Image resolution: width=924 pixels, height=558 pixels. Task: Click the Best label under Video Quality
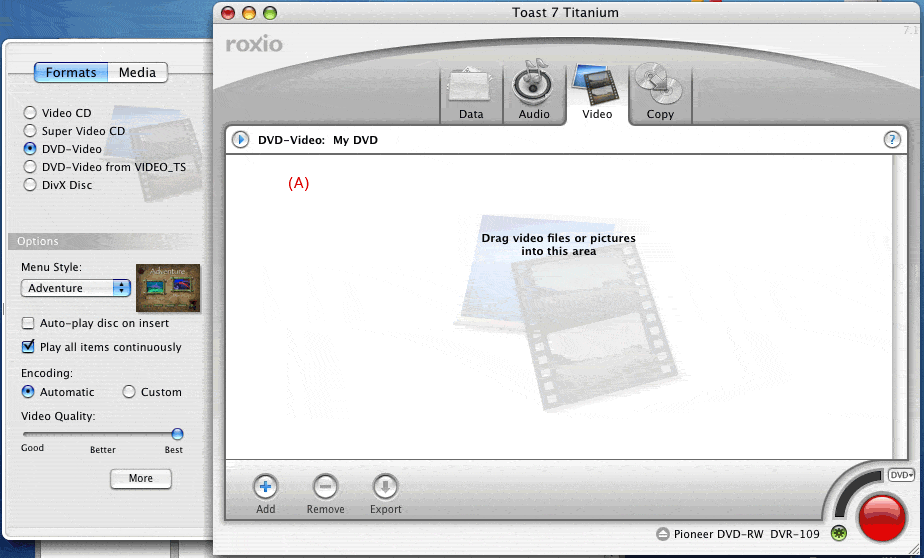point(173,450)
